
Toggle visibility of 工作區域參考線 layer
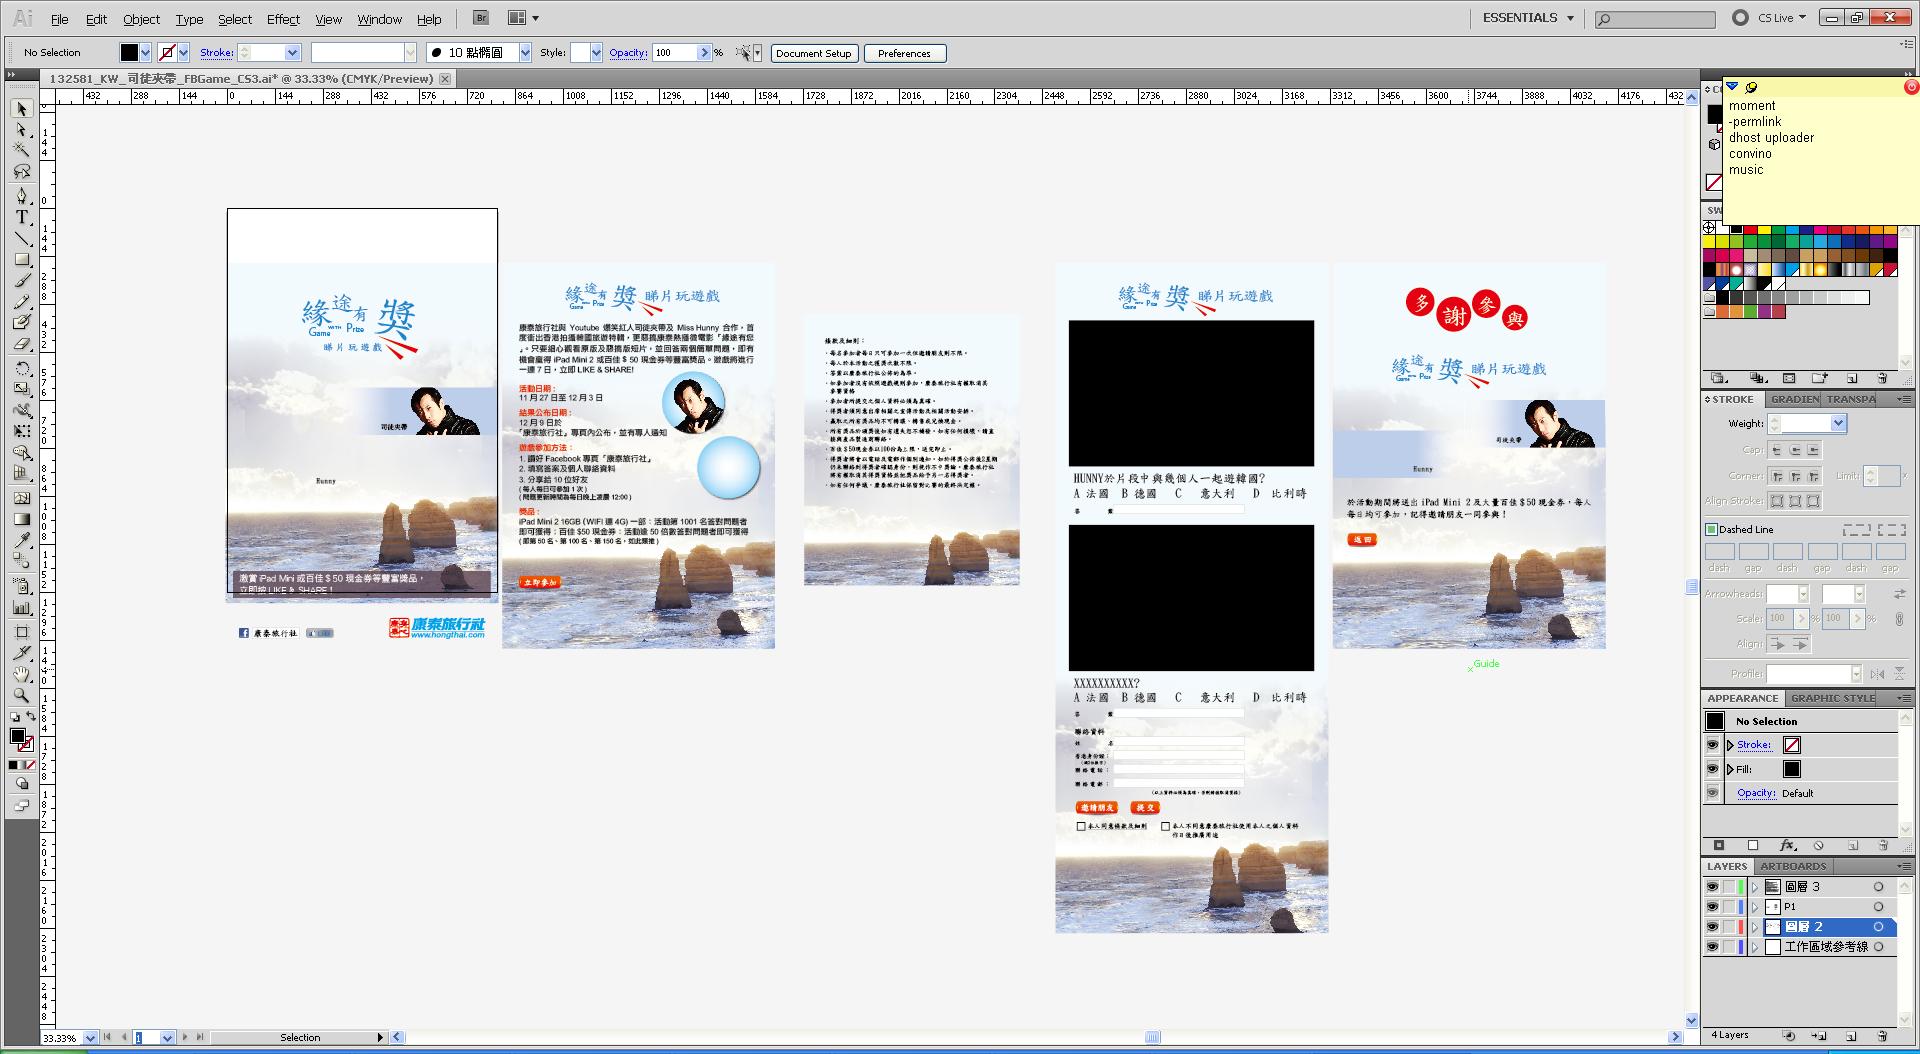click(x=1712, y=947)
